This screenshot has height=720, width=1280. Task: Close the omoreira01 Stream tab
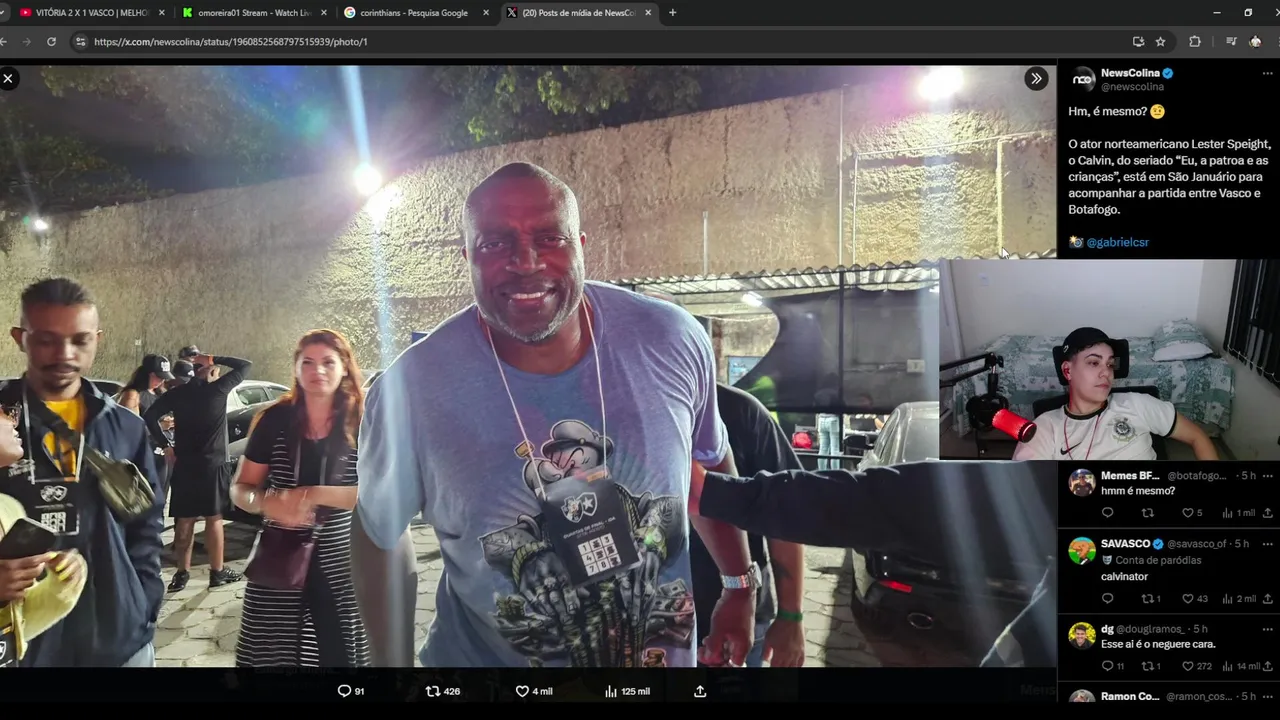point(323,13)
